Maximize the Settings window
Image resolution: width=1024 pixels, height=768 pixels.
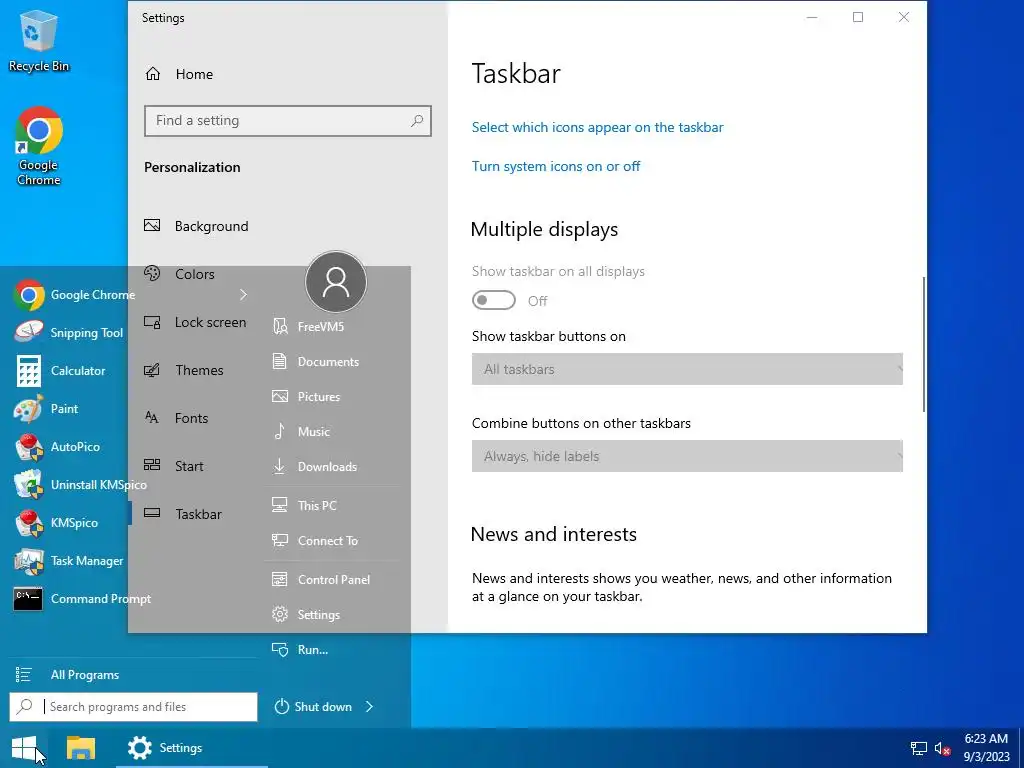[x=858, y=18]
